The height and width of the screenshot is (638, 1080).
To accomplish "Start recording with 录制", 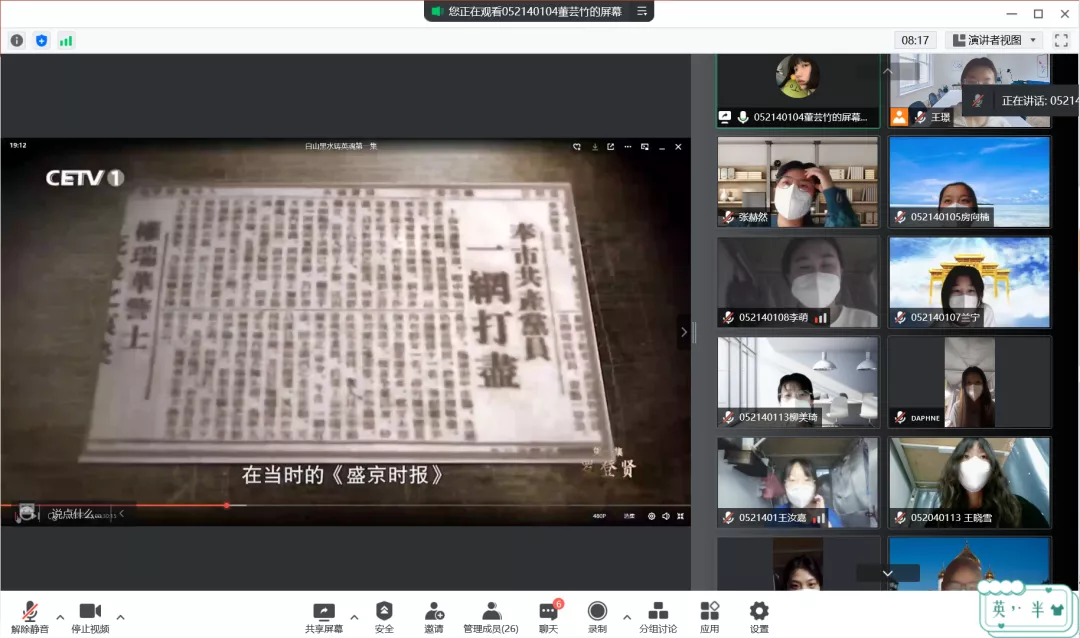I will coord(597,617).
